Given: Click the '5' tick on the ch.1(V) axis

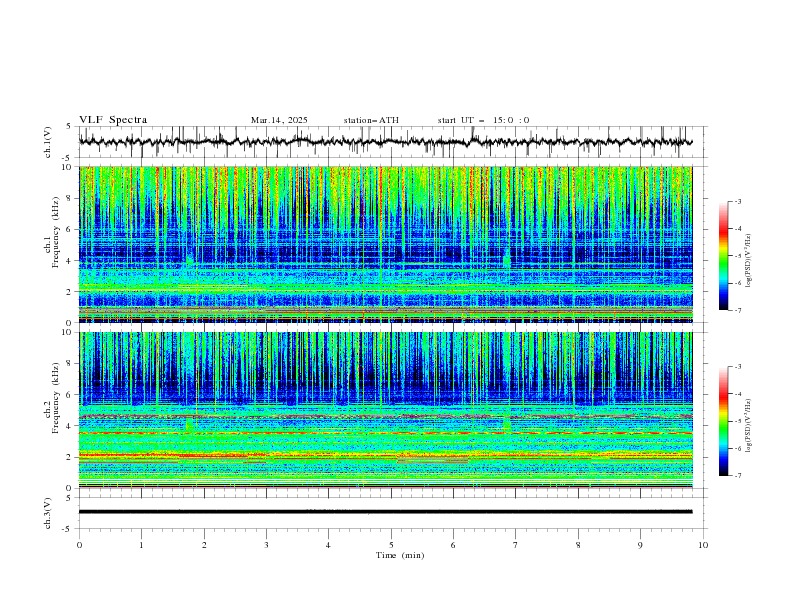Looking at the screenshot, I should pos(70,126).
